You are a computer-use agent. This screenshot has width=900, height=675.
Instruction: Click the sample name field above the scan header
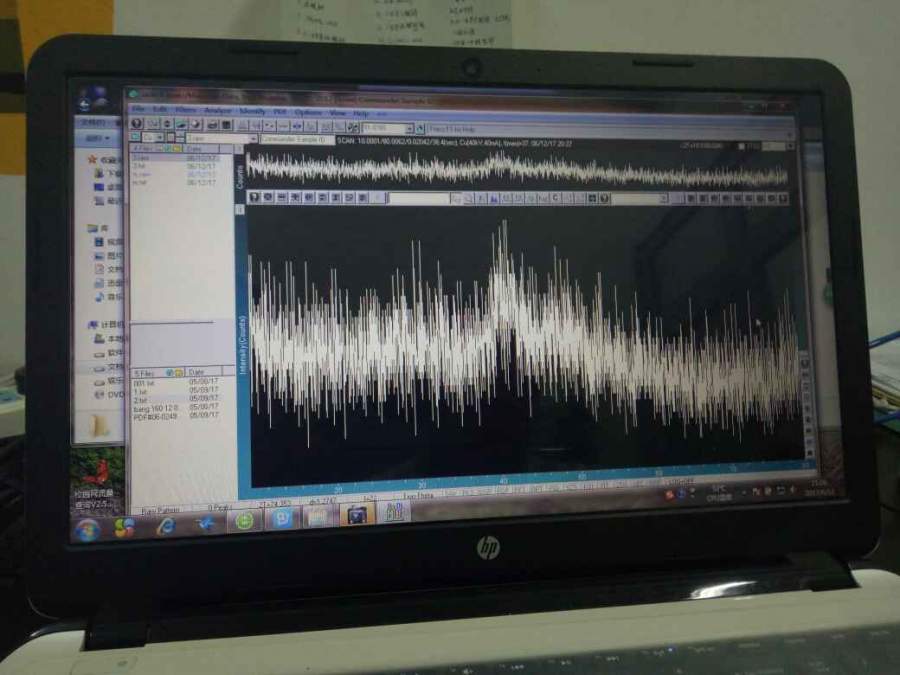pyautogui.click(x=296, y=139)
